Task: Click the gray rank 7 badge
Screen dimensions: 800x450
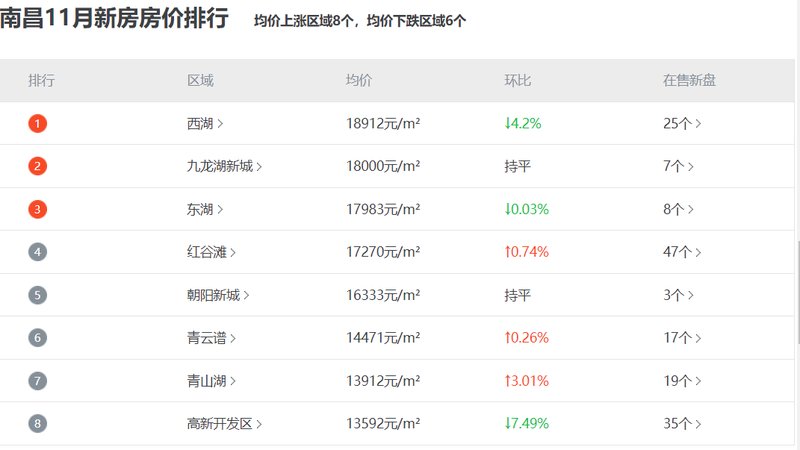Action: (x=37, y=381)
